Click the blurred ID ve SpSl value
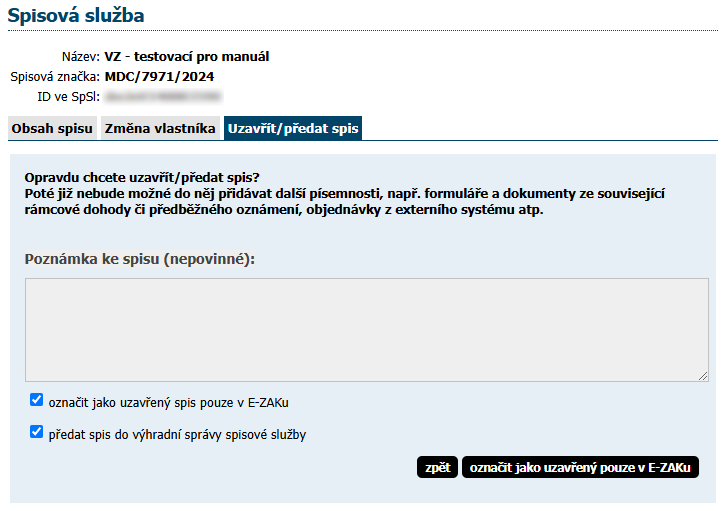The height and width of the screenshot is (511, 724). (x=163, y=96)
